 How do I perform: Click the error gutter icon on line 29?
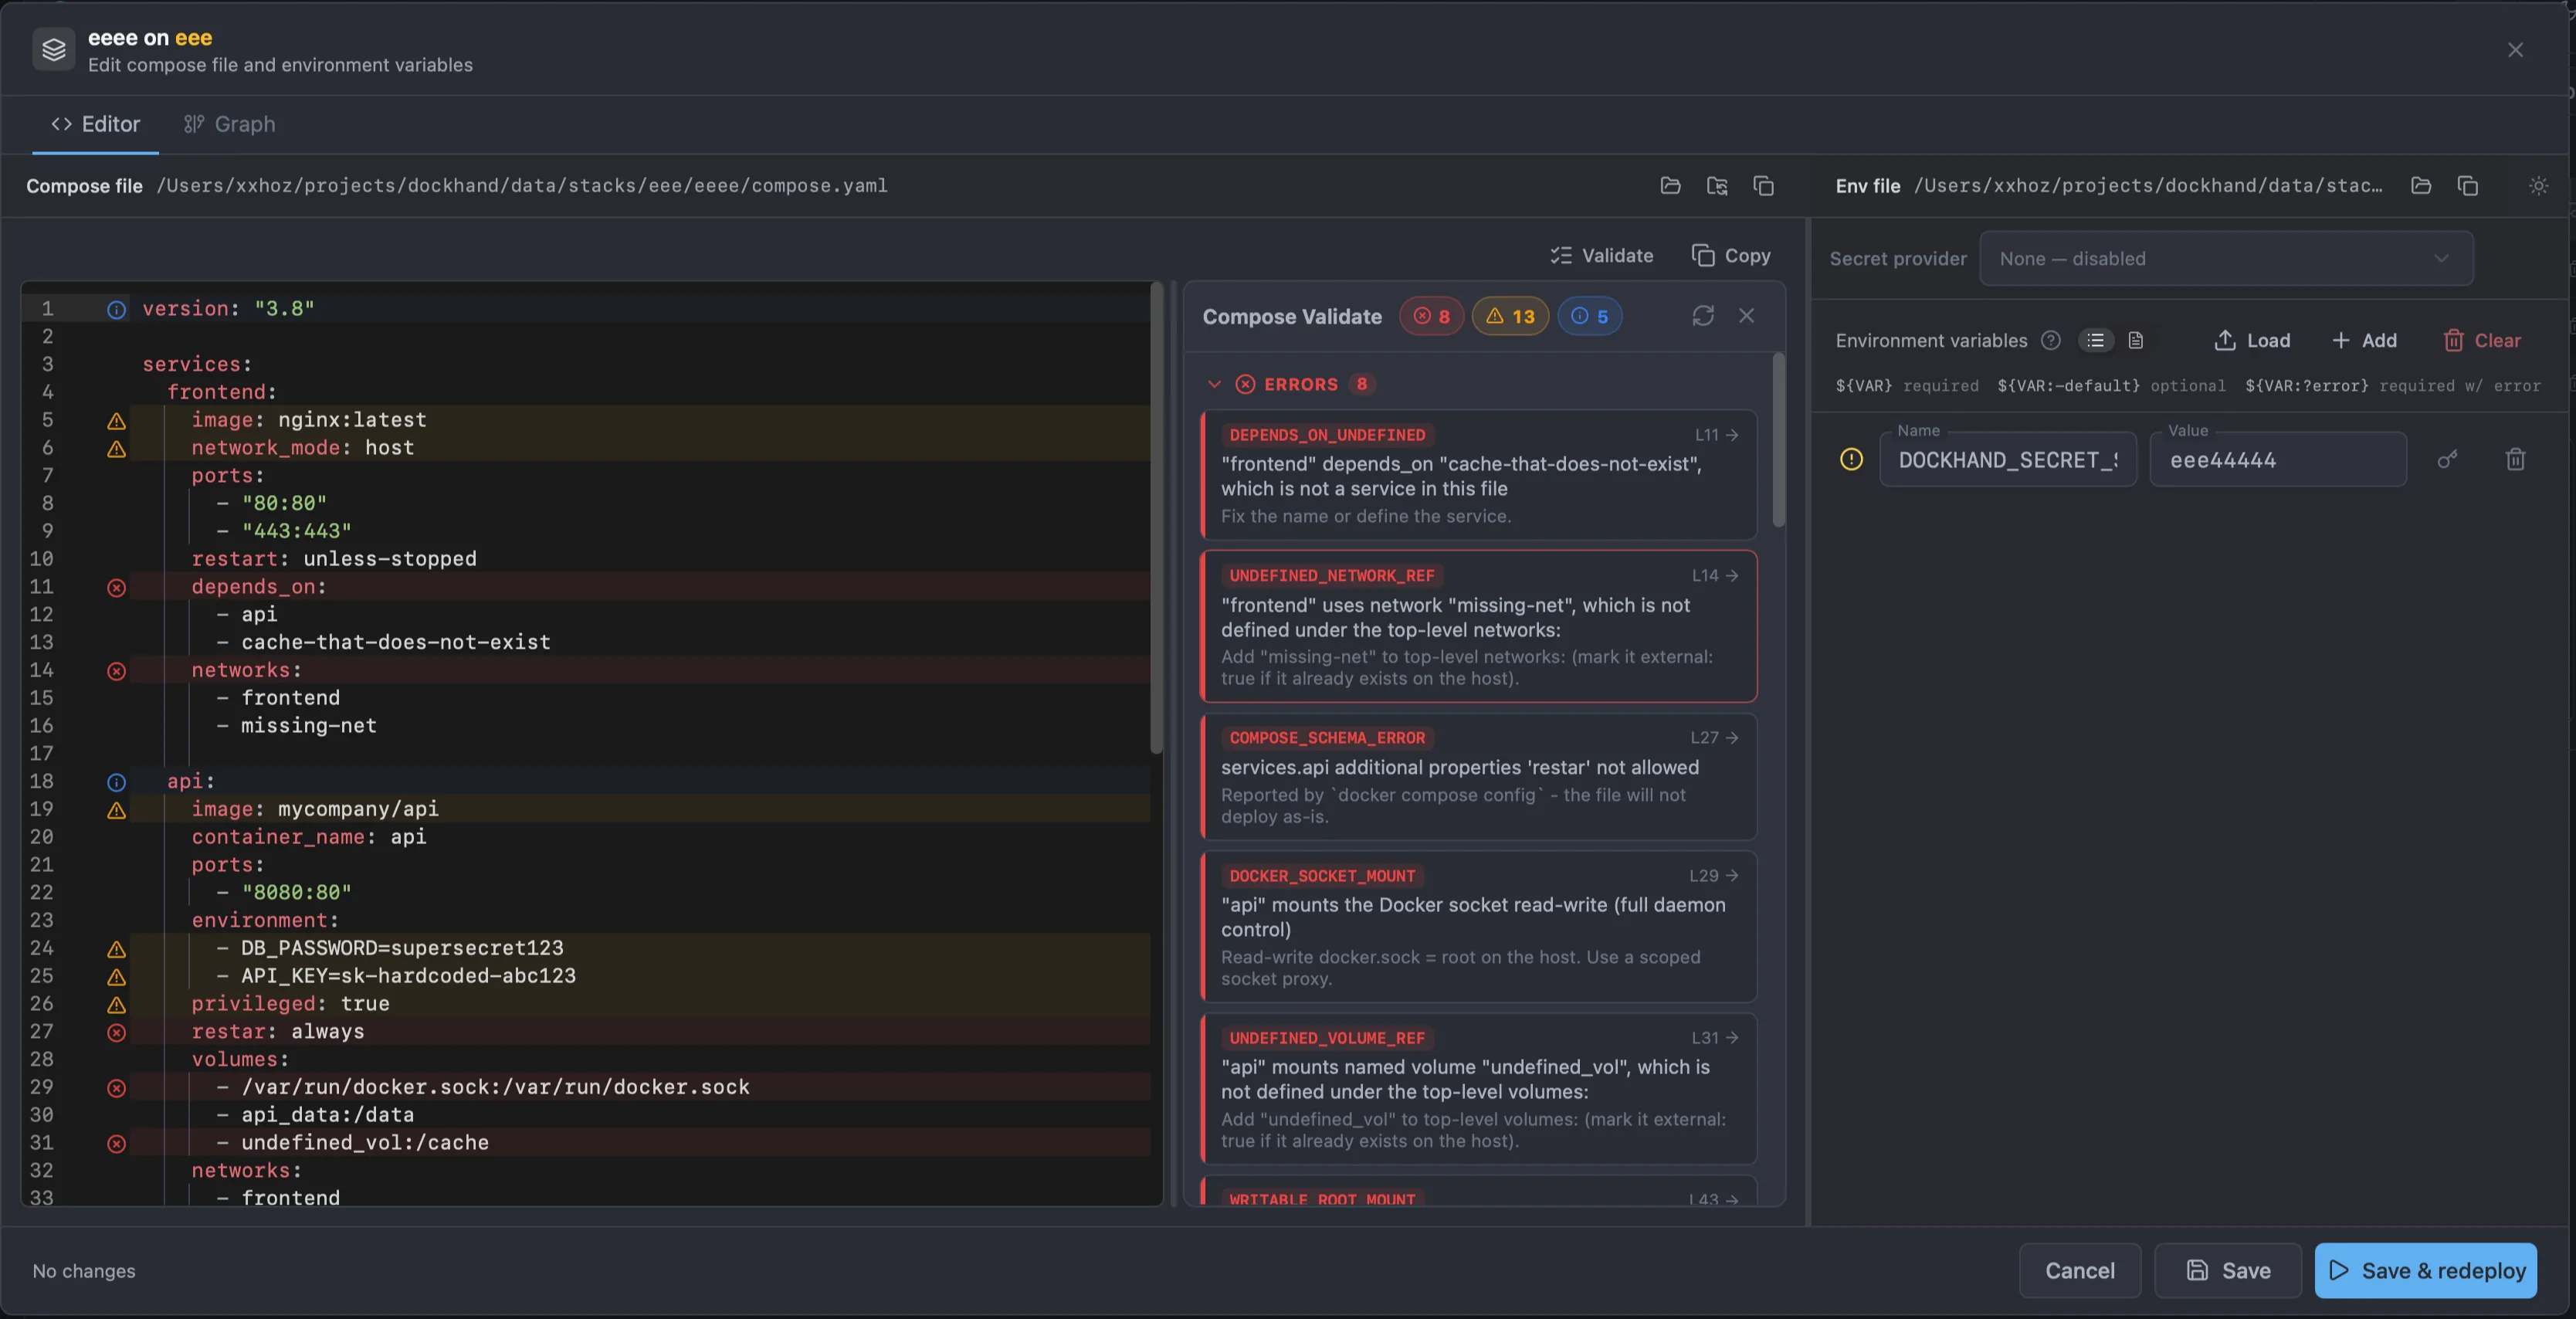coord(117,1088)
